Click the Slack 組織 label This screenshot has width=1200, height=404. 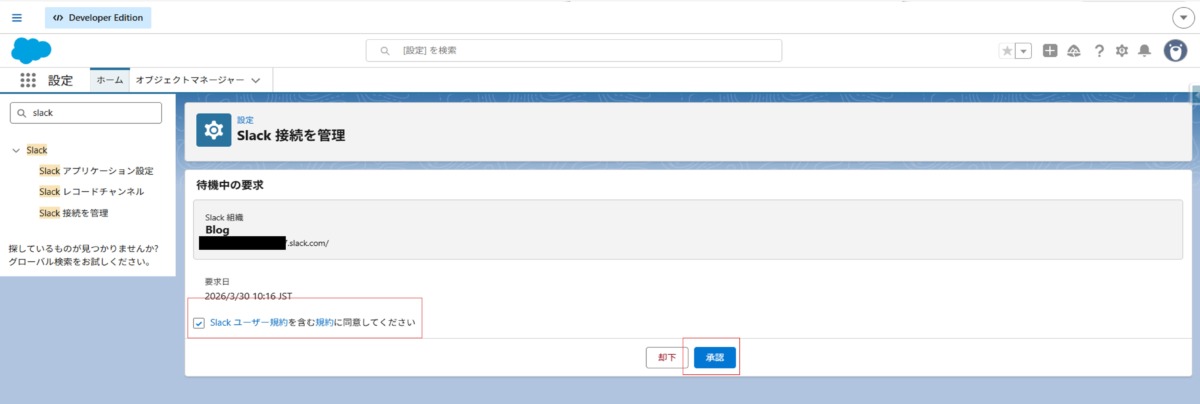[224, 217]
